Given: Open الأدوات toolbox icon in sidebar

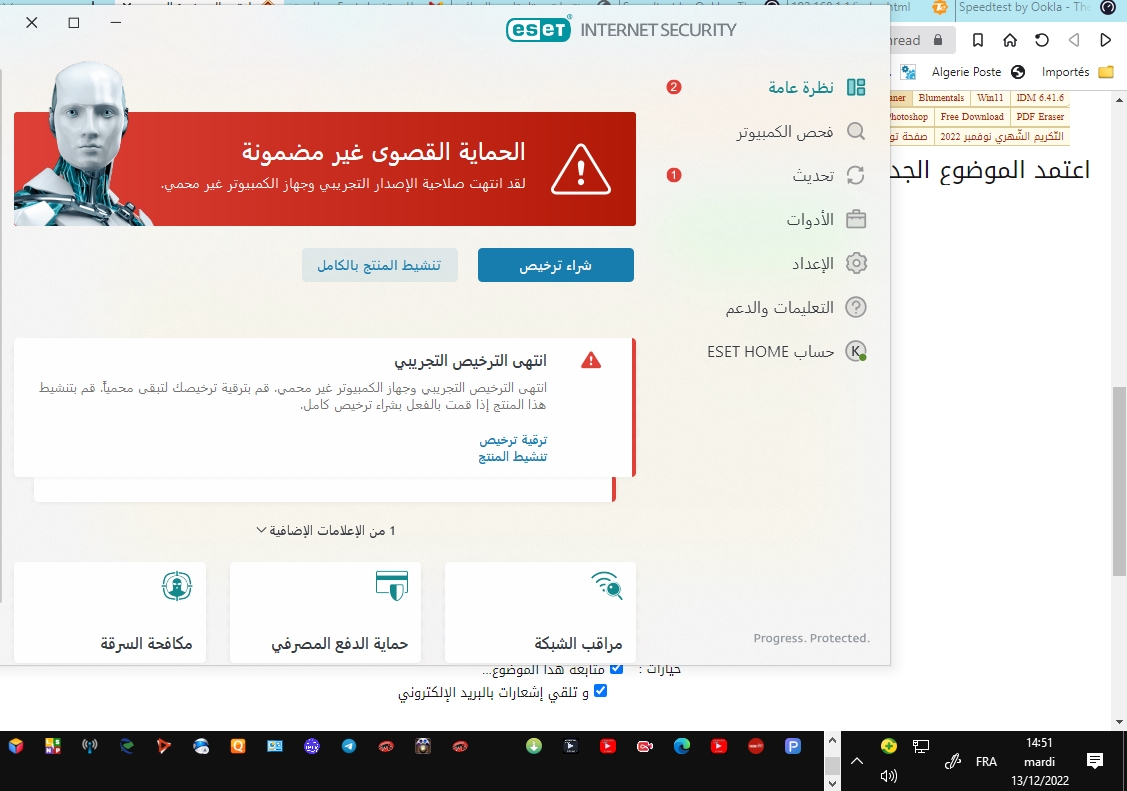Looking at the screenshot, I should click(856, 219).
